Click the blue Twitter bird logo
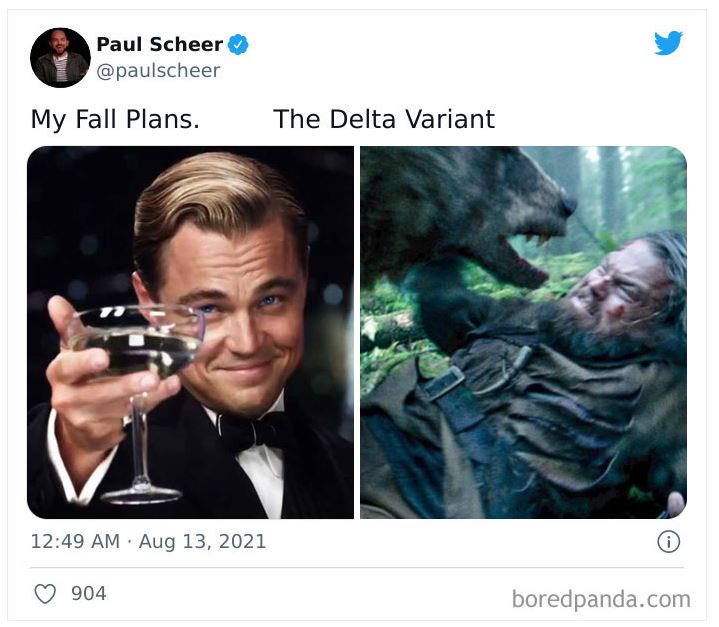Image resolution: width=719 pixels, height=627 pixels. [x=667, y=43]
